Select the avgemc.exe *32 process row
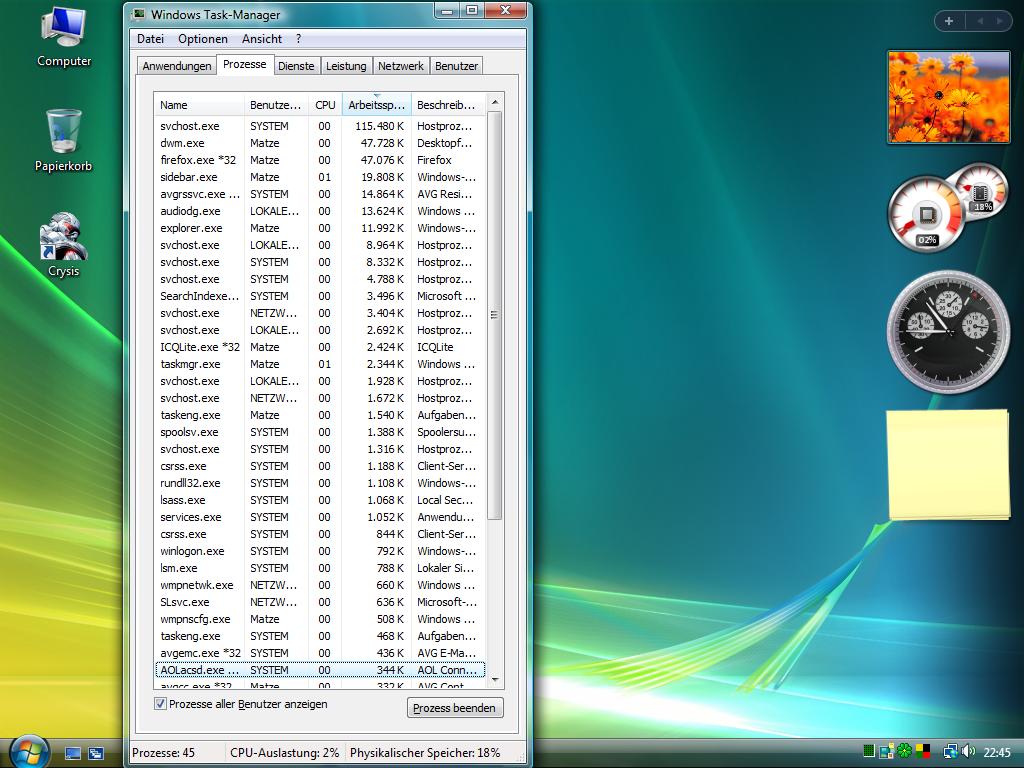 pos(320,652)
